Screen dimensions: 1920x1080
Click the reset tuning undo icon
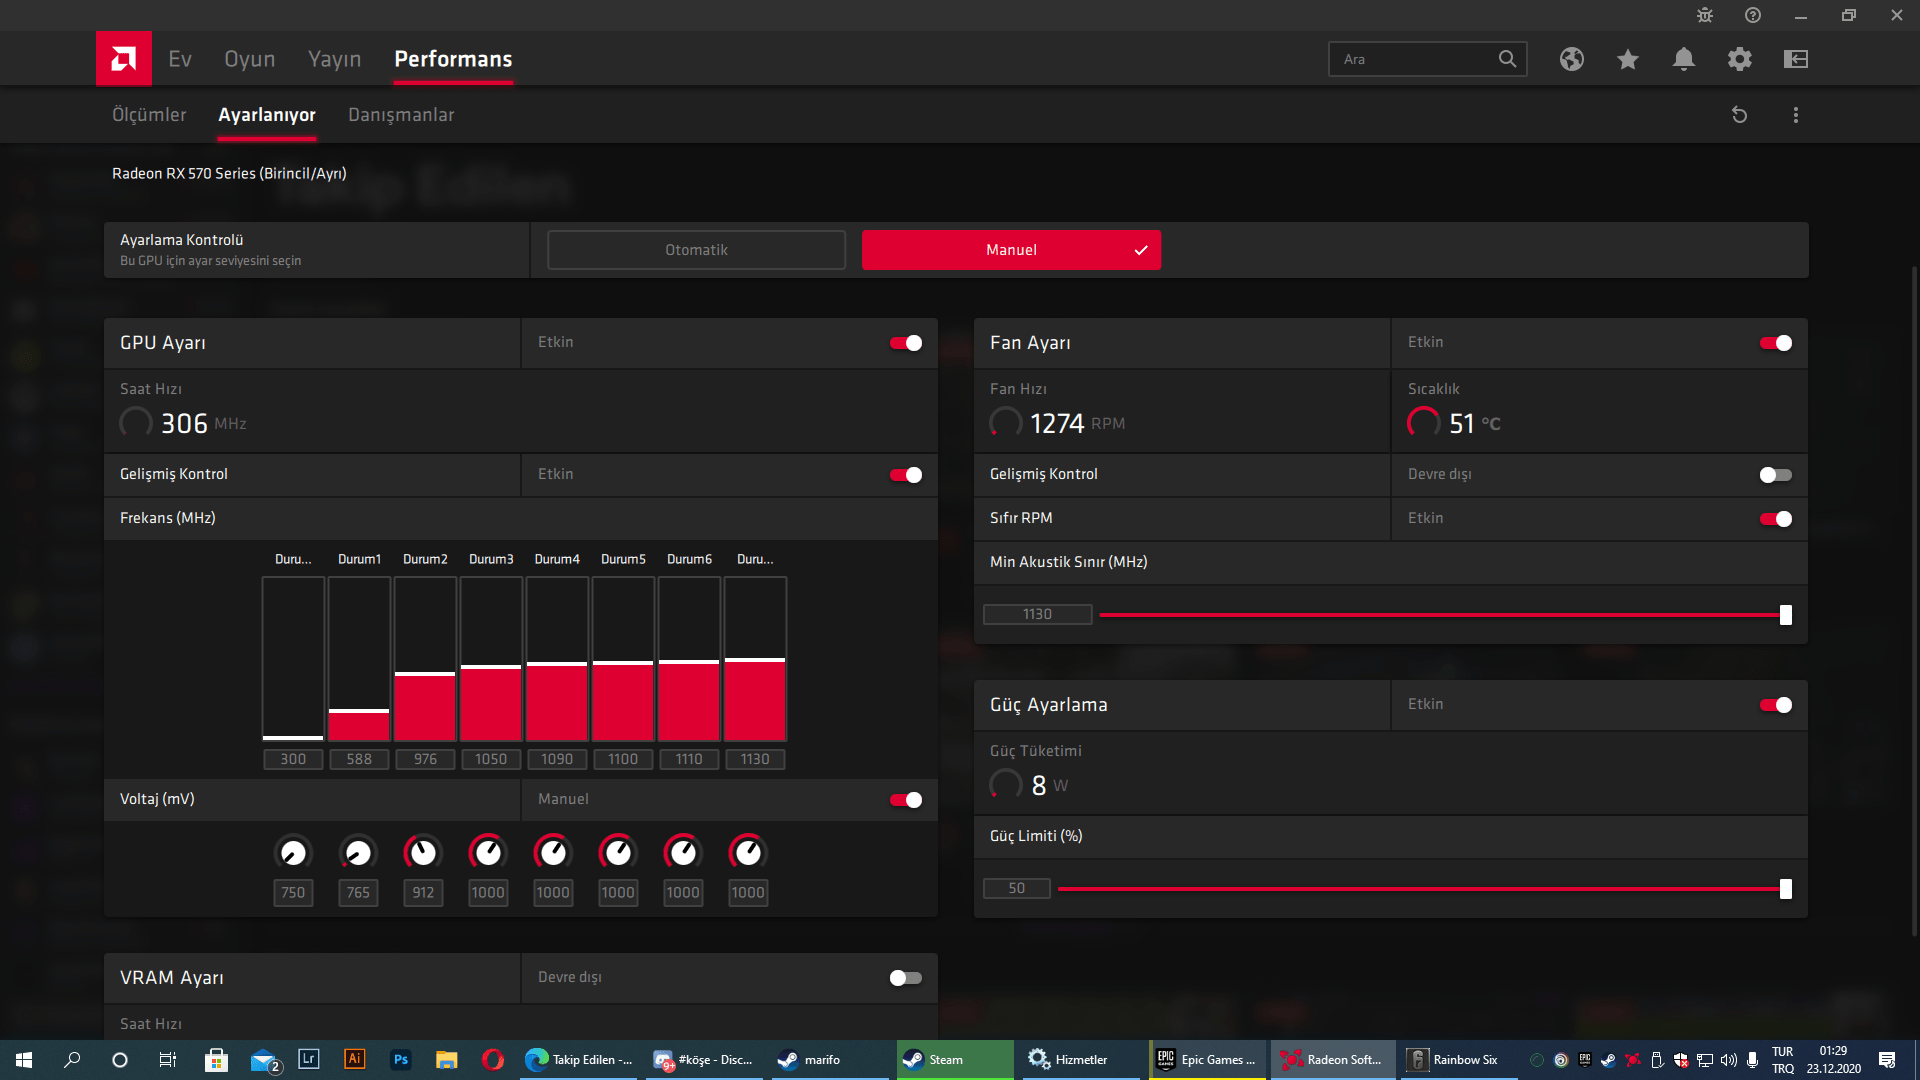click(1739, 115)
